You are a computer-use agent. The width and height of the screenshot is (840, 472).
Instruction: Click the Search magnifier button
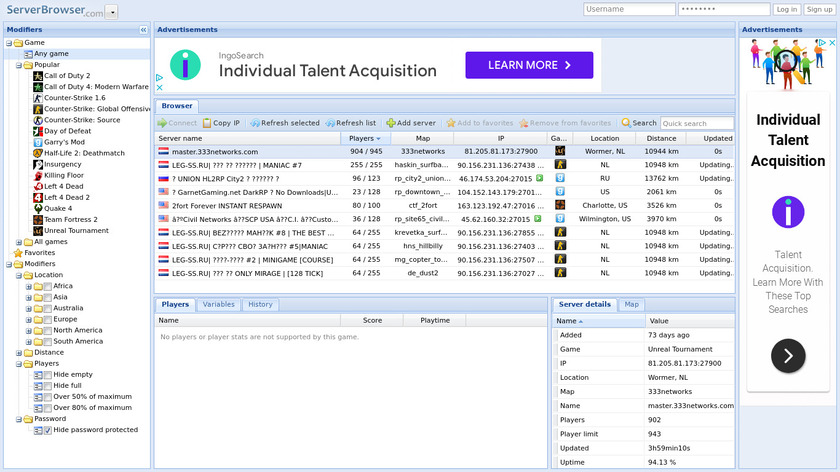point(639,123)
